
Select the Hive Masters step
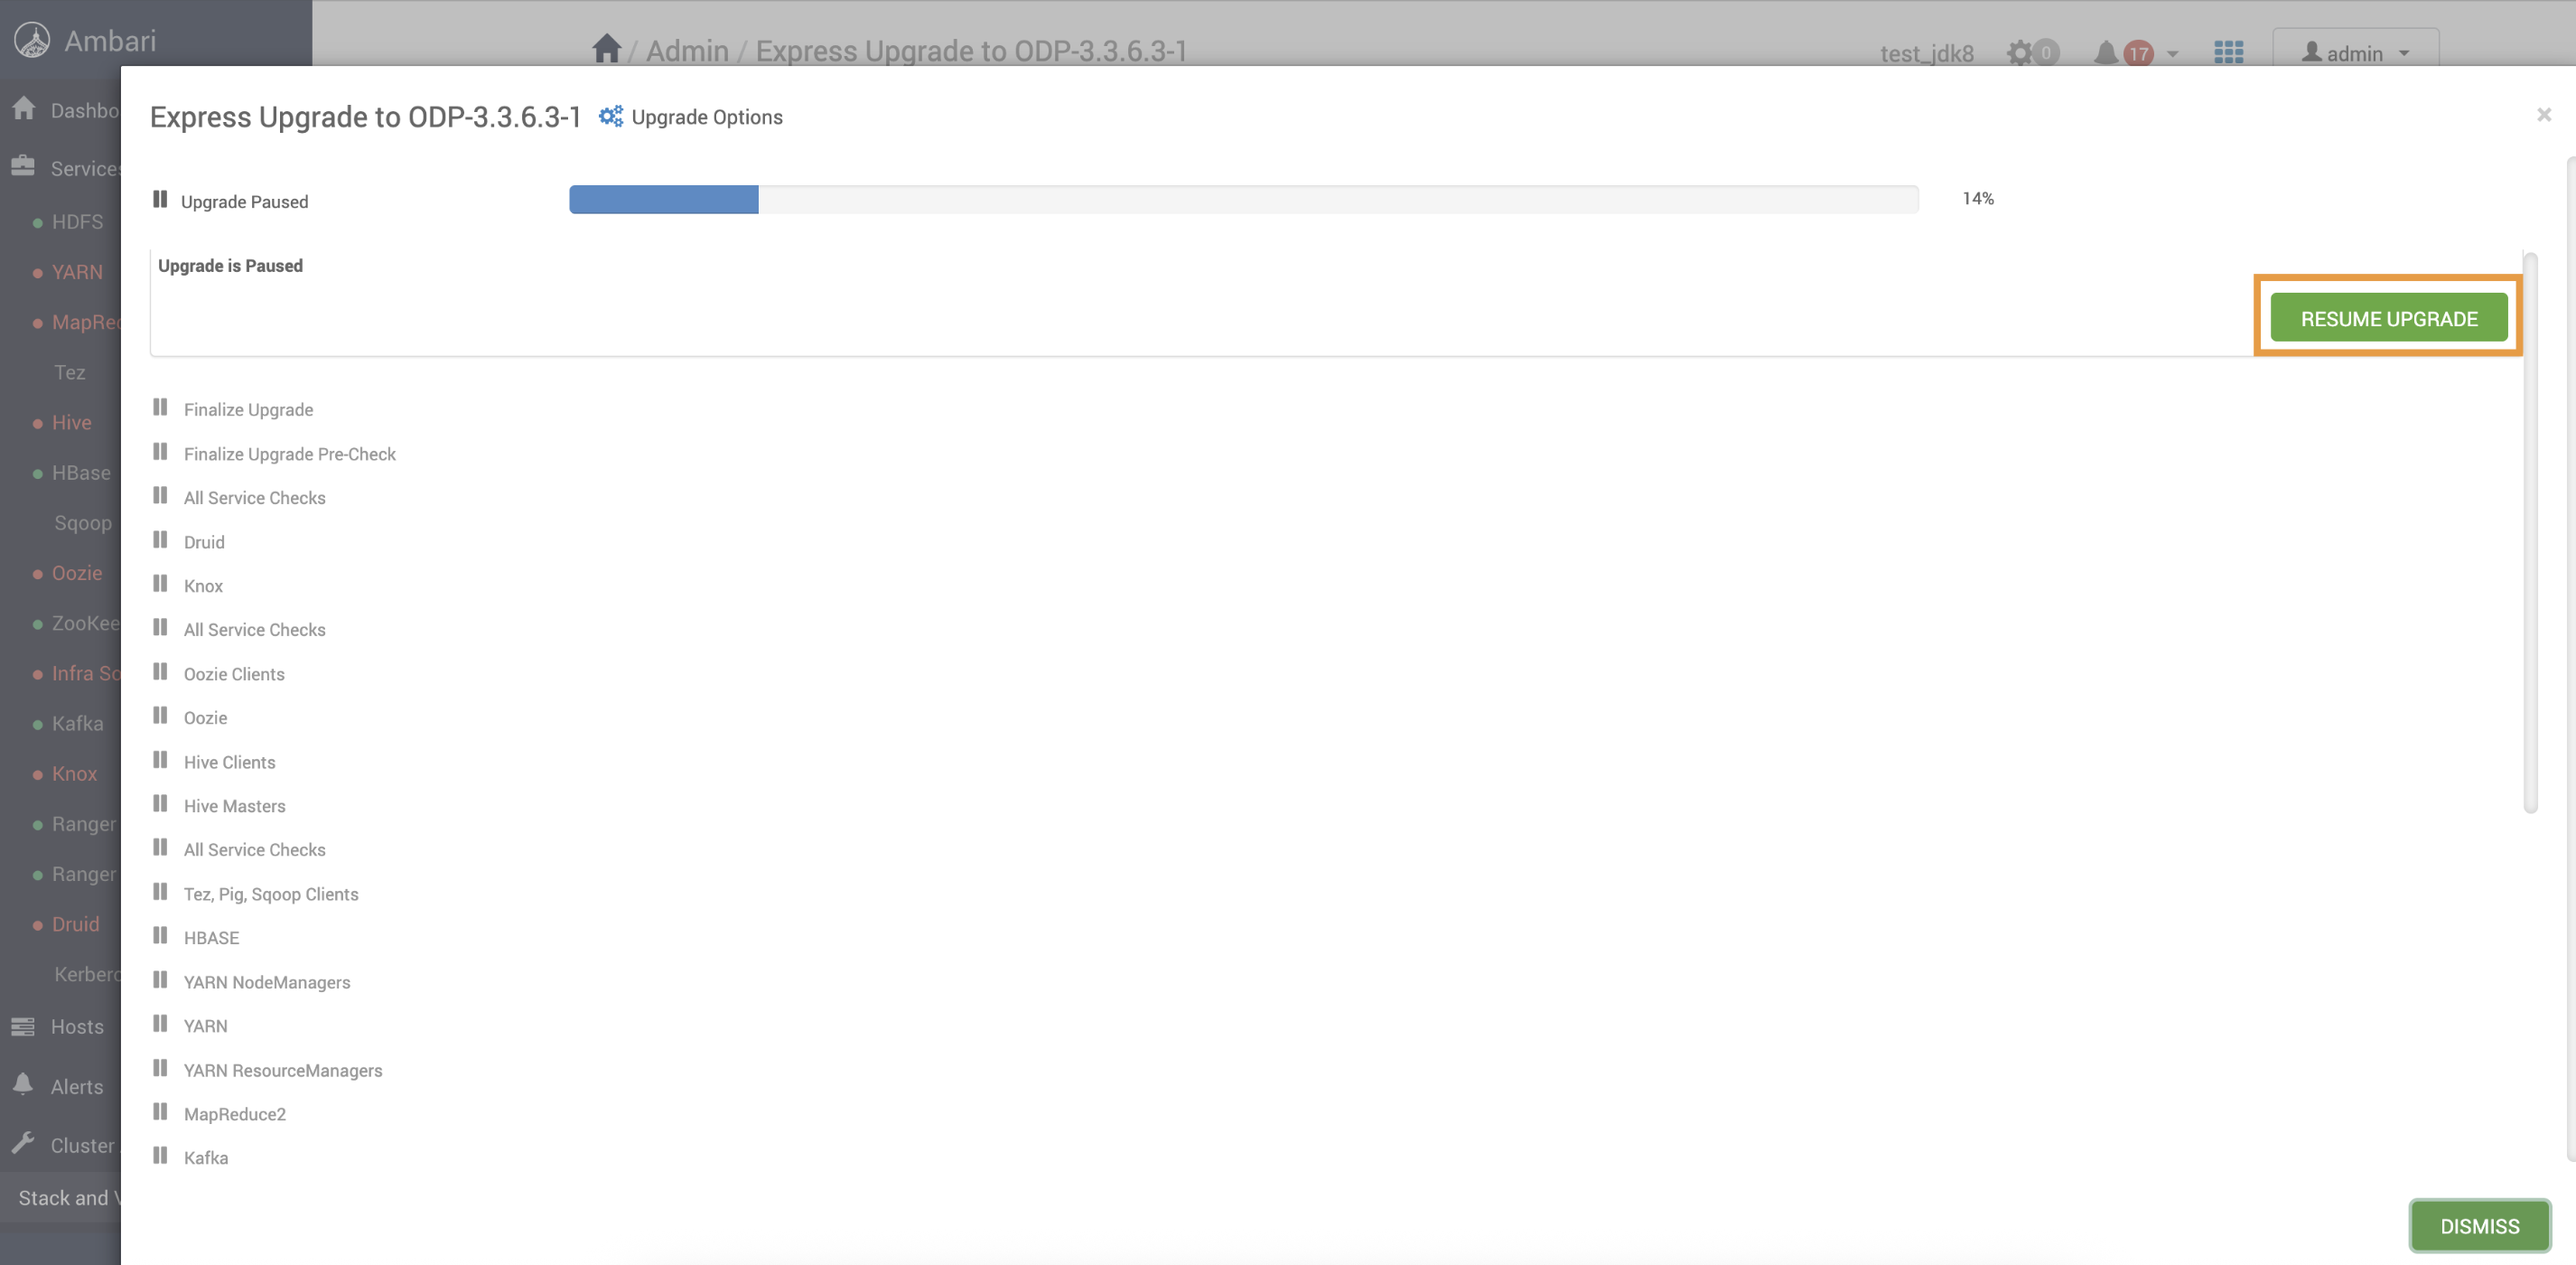tap(234, 806)
